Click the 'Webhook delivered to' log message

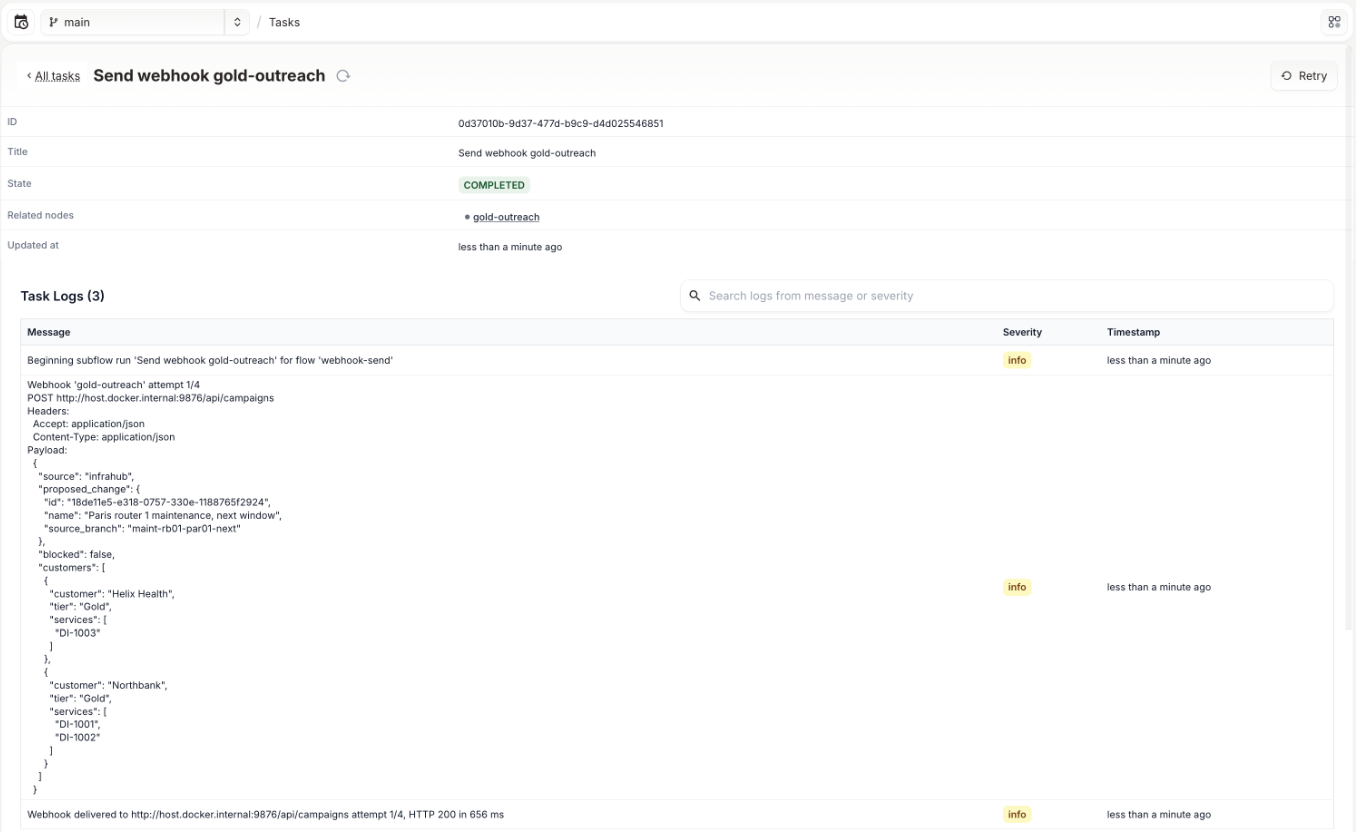click(265, 815)
